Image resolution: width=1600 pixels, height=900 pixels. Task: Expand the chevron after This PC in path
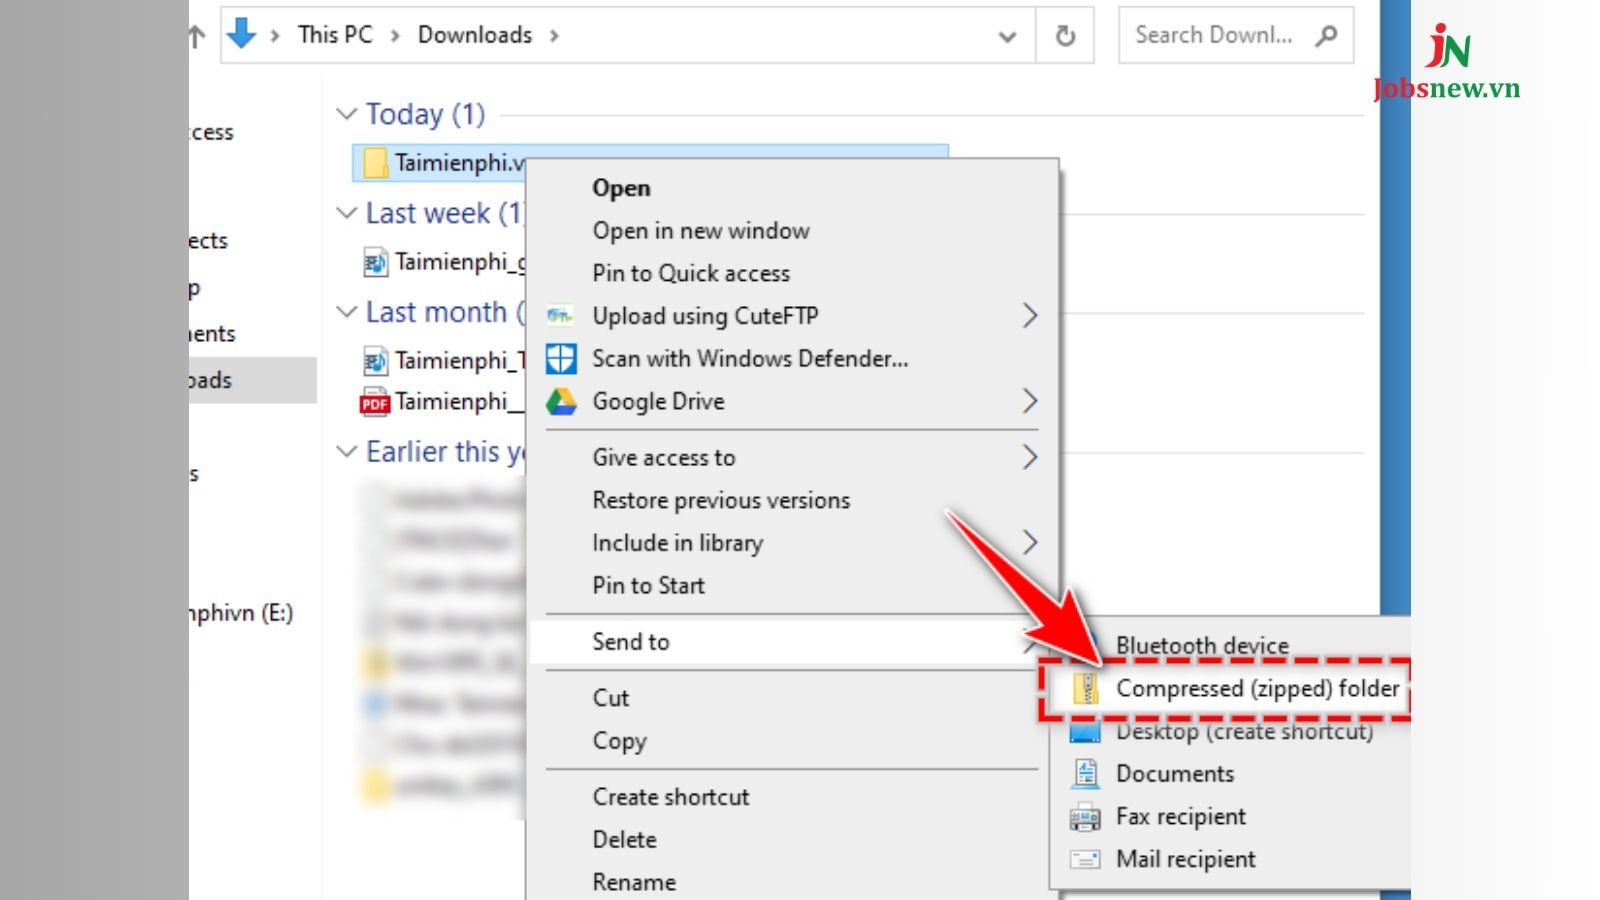pos(395,36)
